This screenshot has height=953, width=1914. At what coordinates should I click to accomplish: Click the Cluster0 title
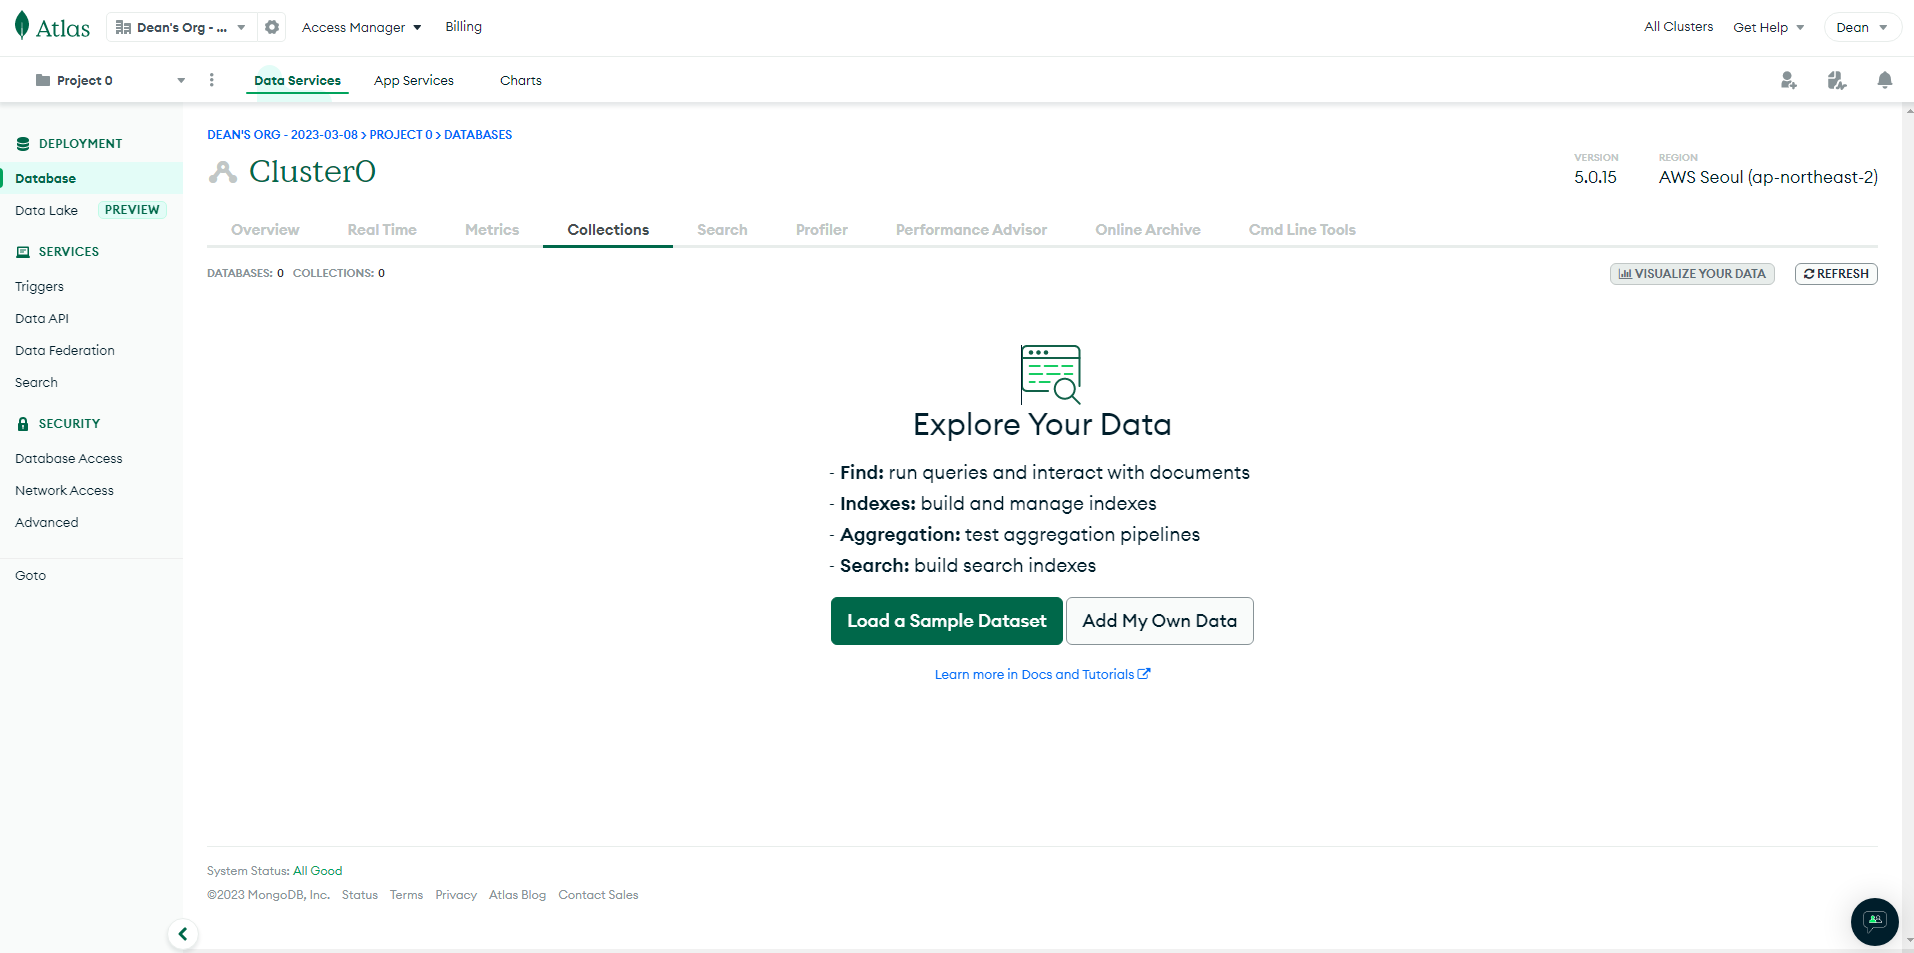pos(312,172)
